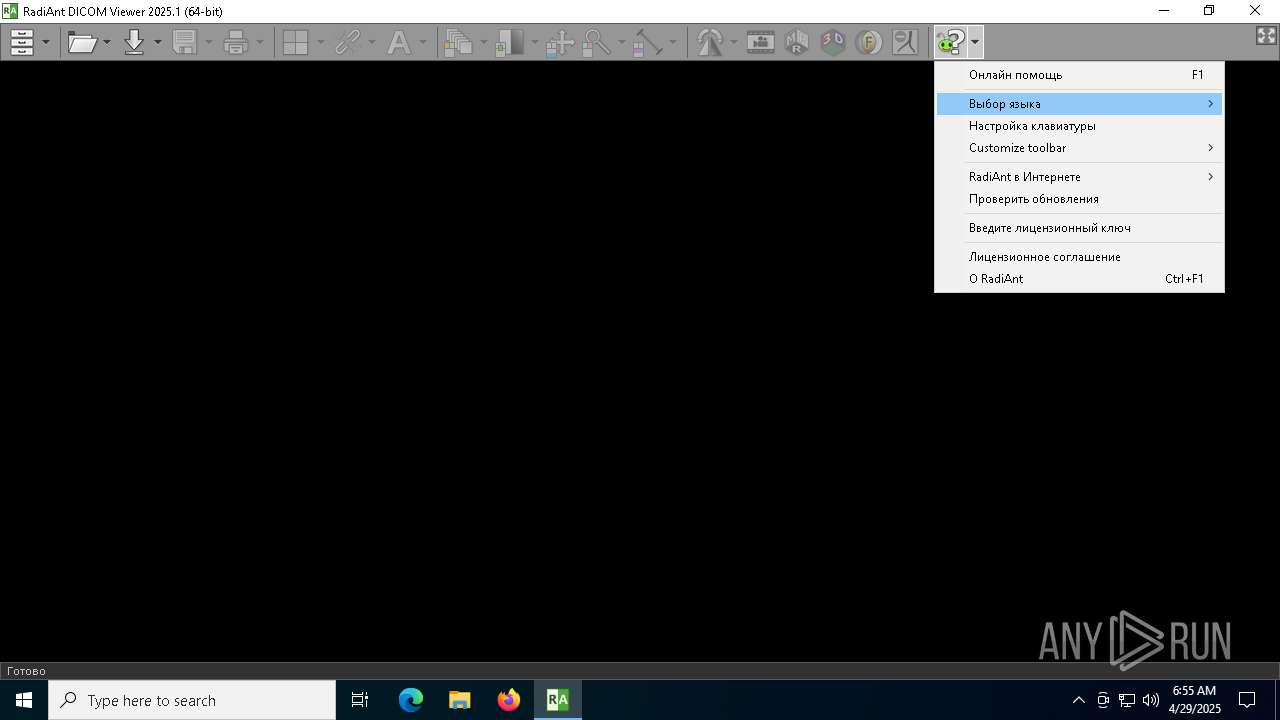Click the window level contrast icon
Image resolution: width=1280 pixels, height=720 pixels.
coord(510,42)
